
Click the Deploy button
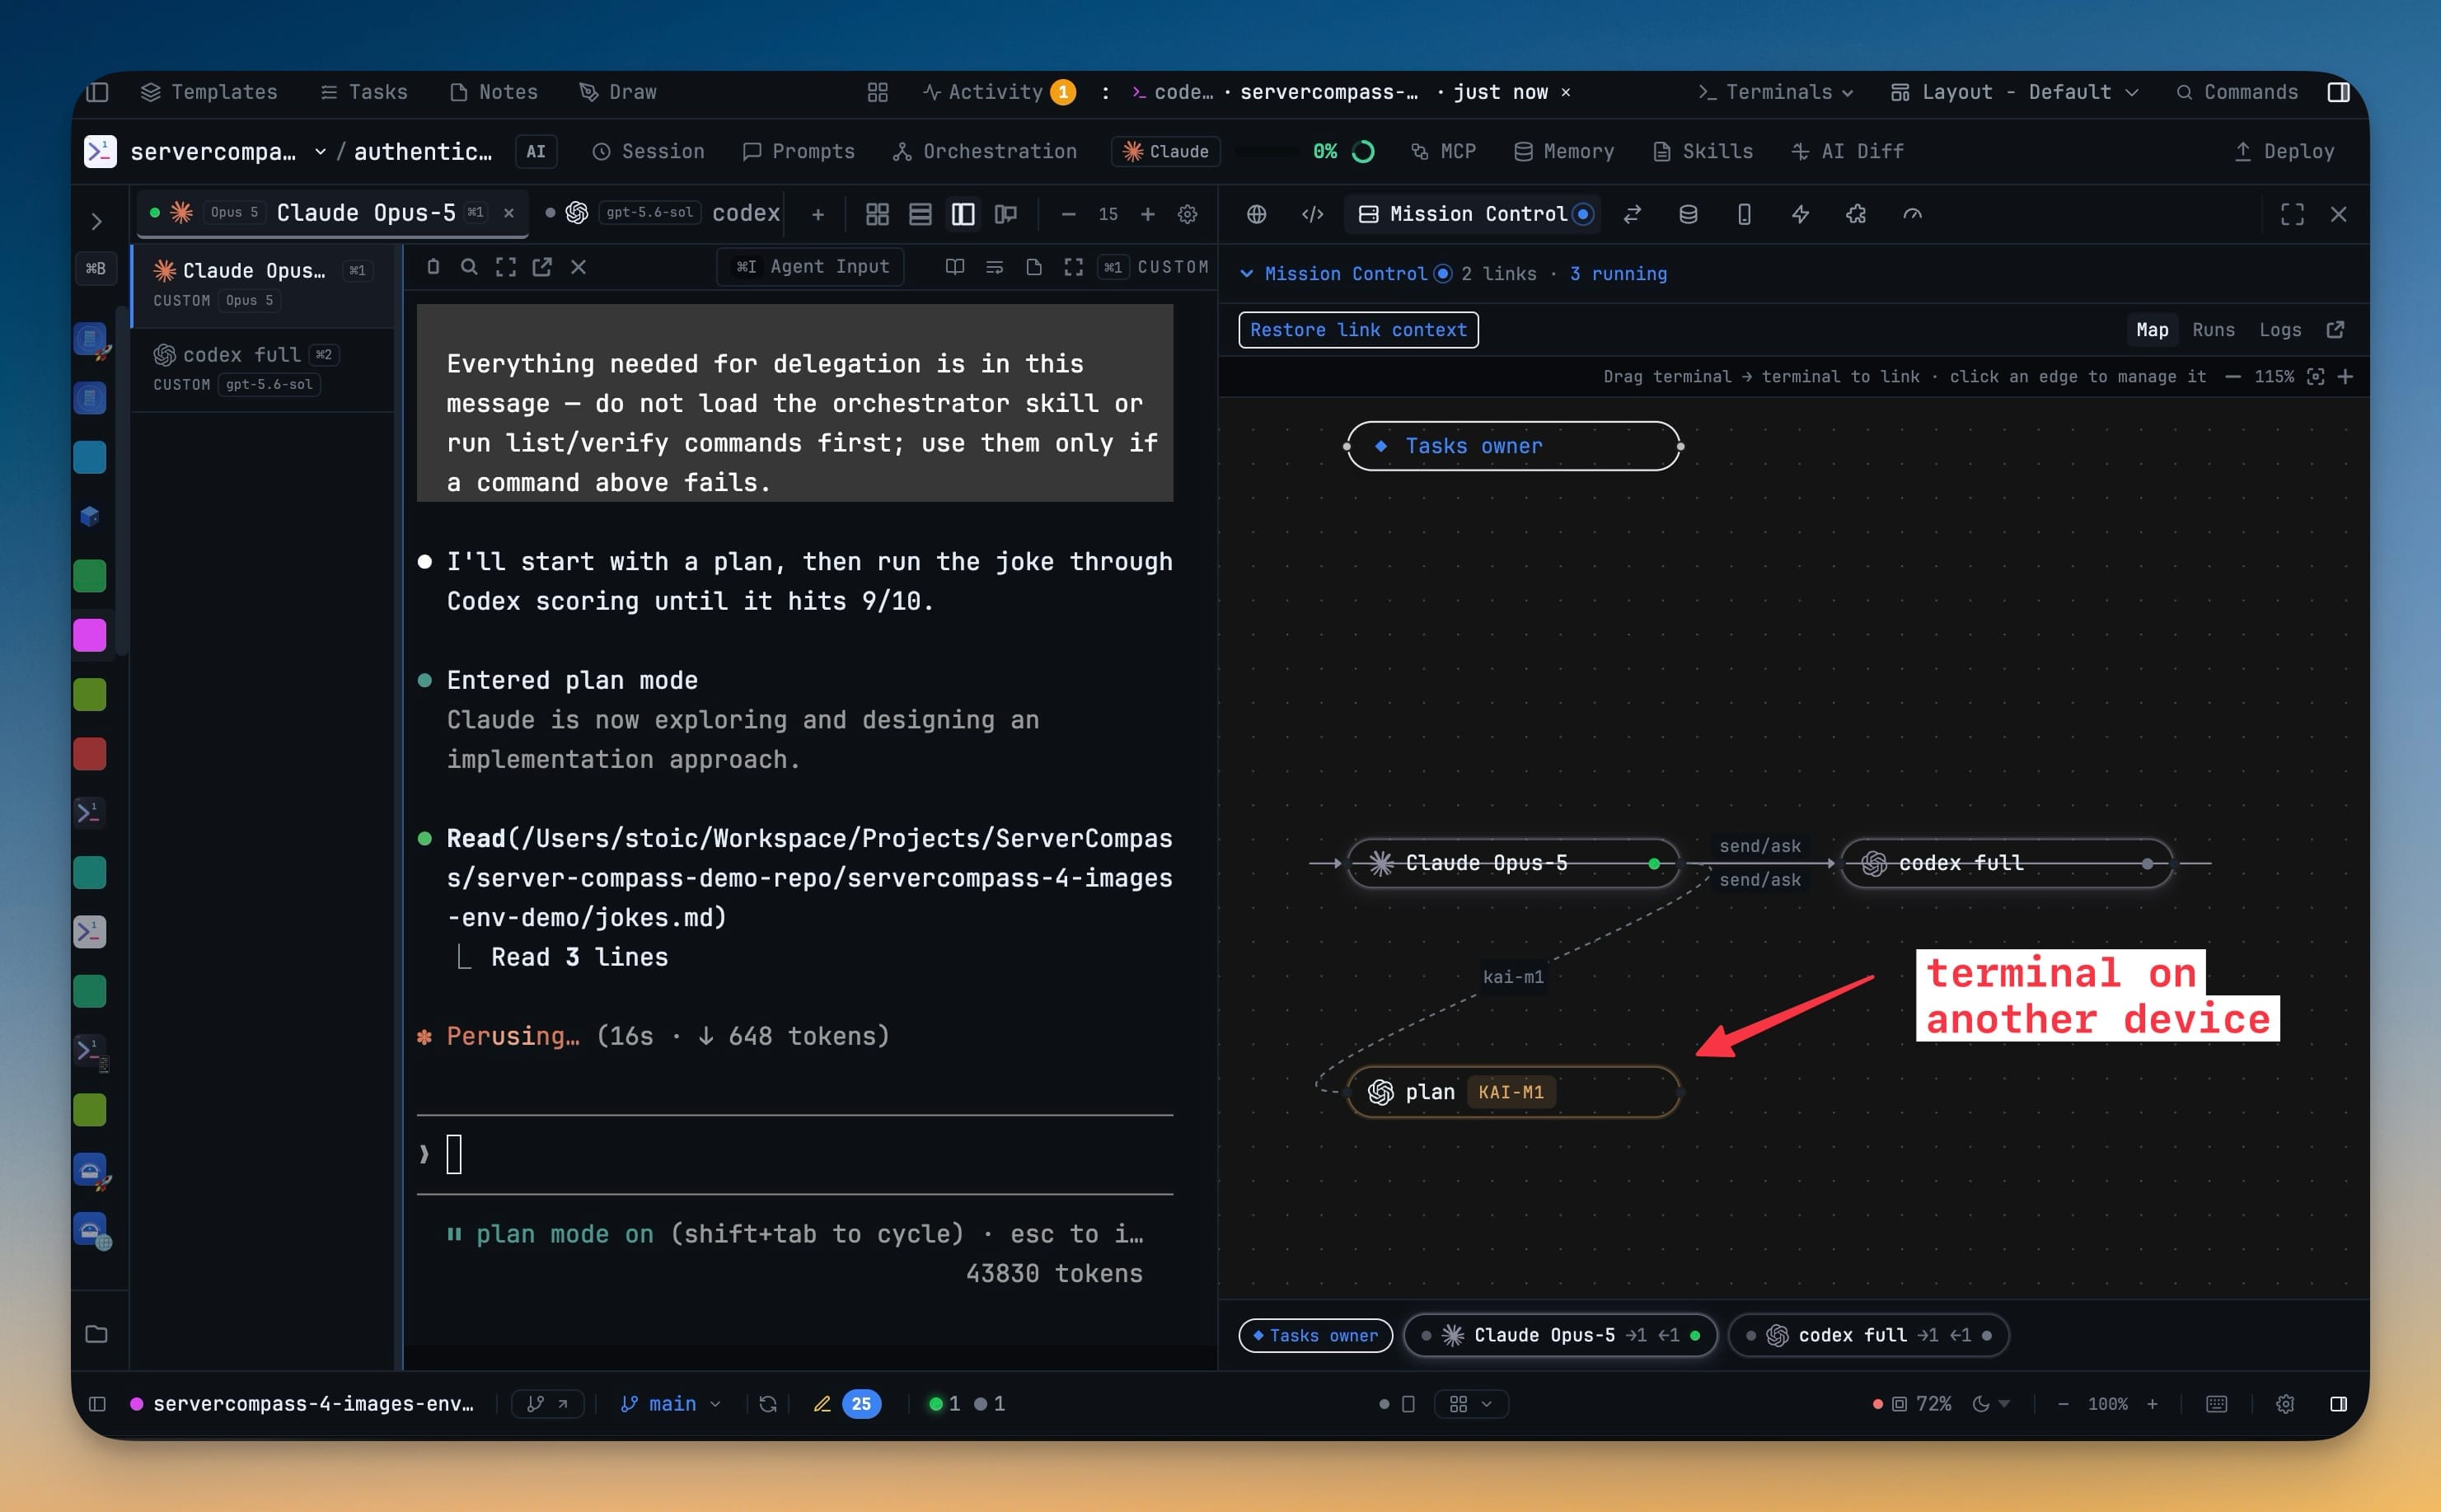[x=2284, y=151]
